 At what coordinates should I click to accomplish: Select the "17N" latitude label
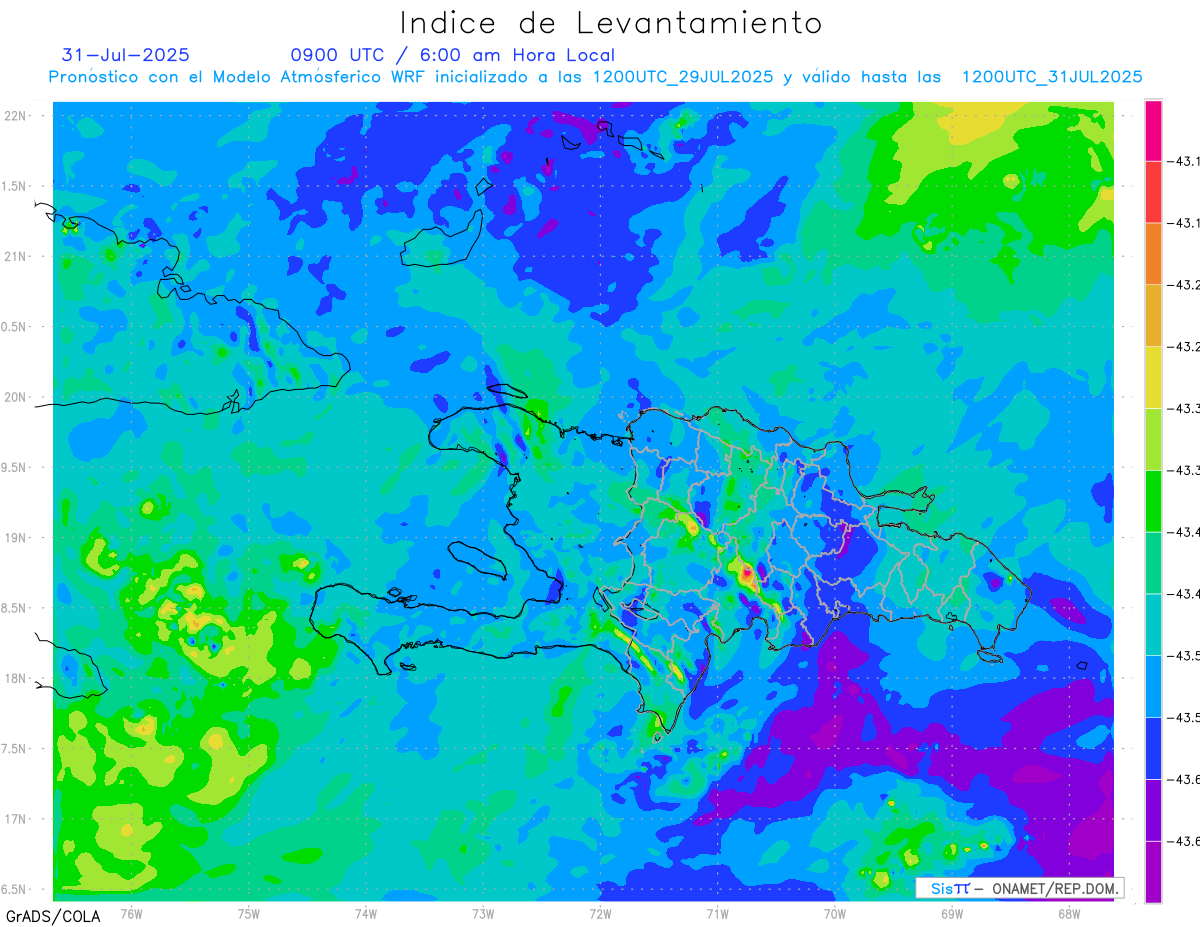[x=14, y=819]
